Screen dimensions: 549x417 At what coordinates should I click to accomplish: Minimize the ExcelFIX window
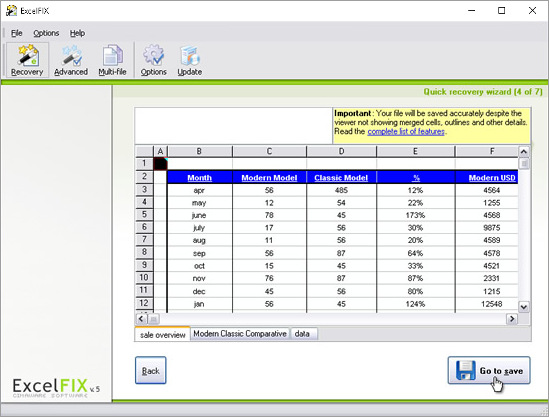pos(471,11)
